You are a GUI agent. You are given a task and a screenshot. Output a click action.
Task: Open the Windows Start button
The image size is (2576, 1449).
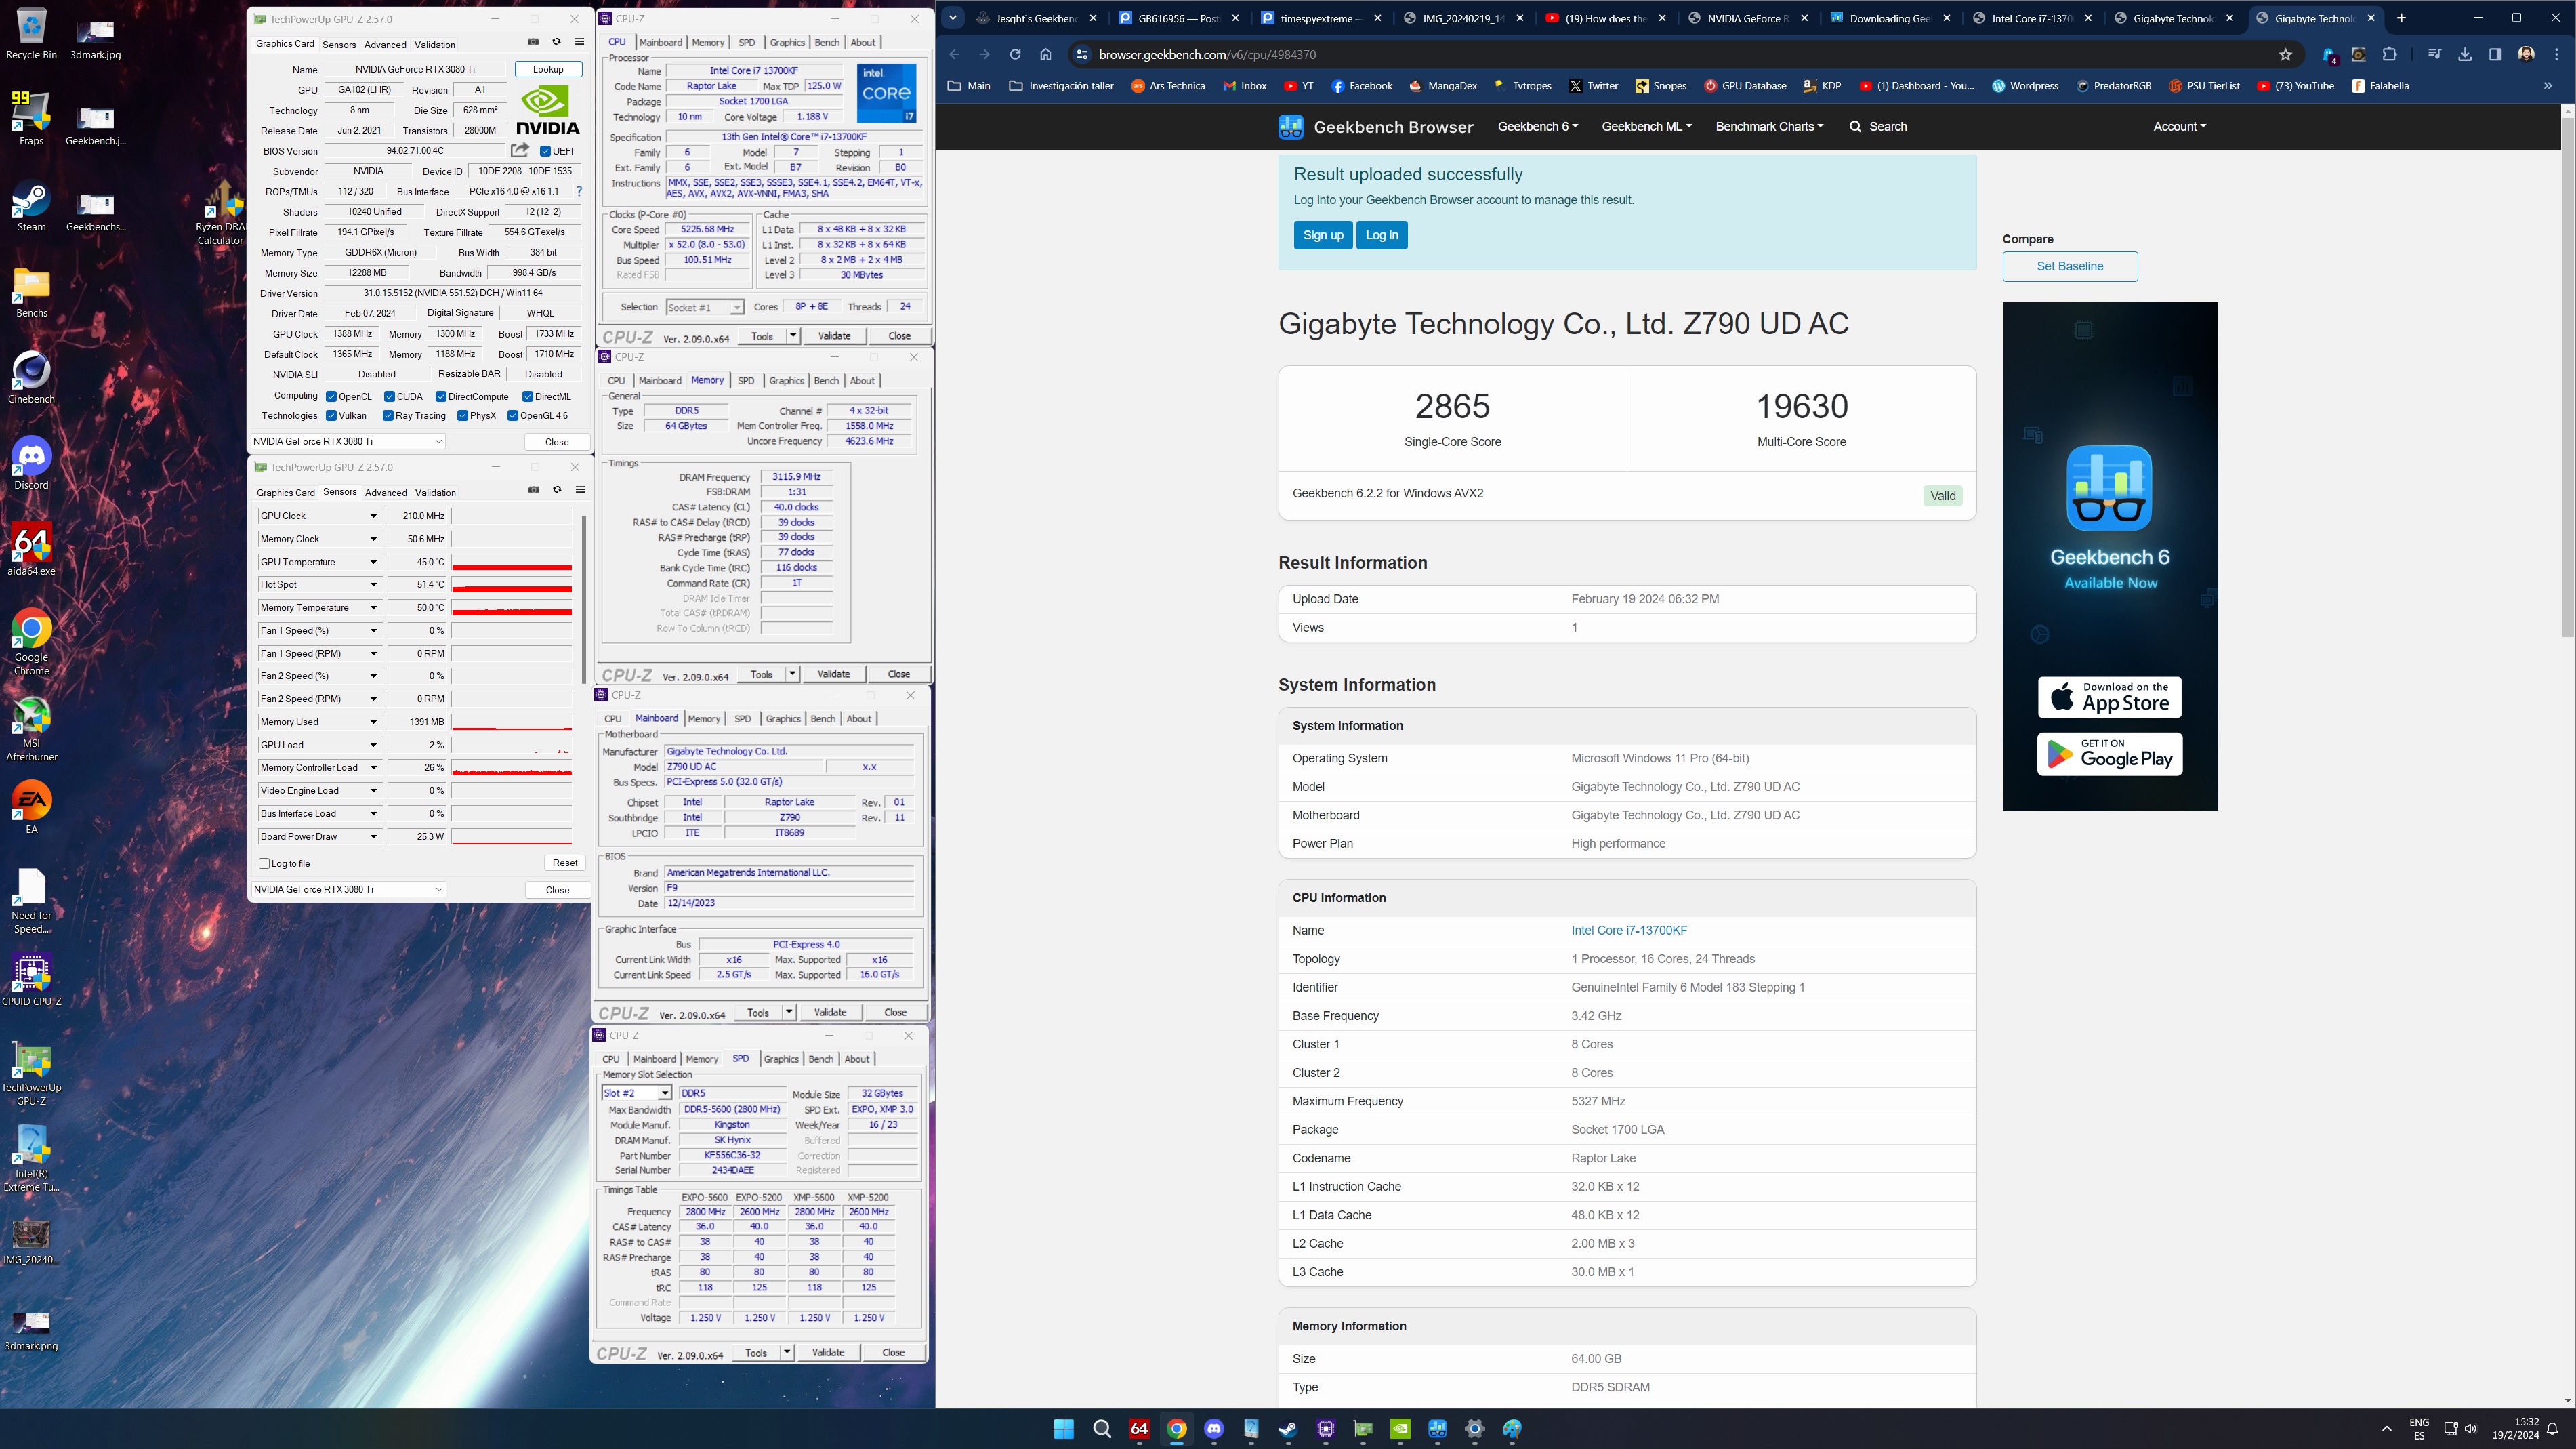pos(1064,1429)
